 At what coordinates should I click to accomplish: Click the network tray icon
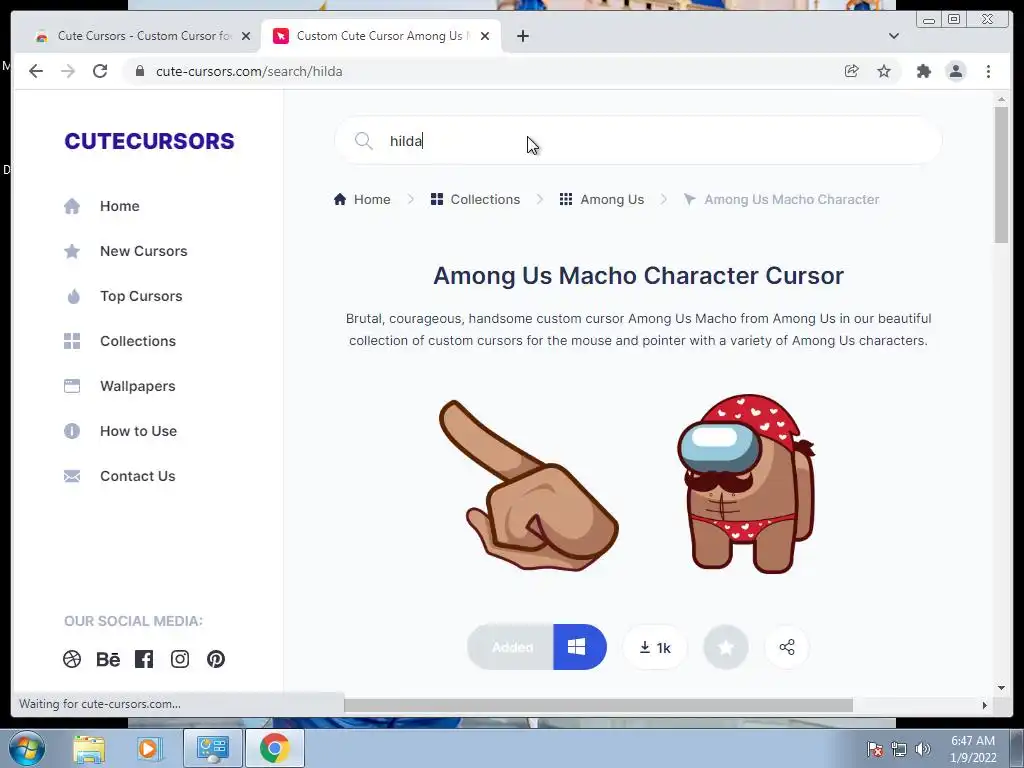(899, 749)
